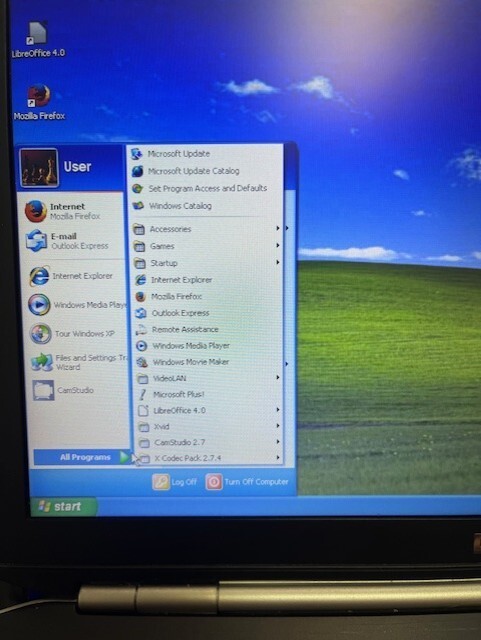481x640 pixels.
Task: Select the LibreOffice 4.0 menu label
Action: coord(179,411)
